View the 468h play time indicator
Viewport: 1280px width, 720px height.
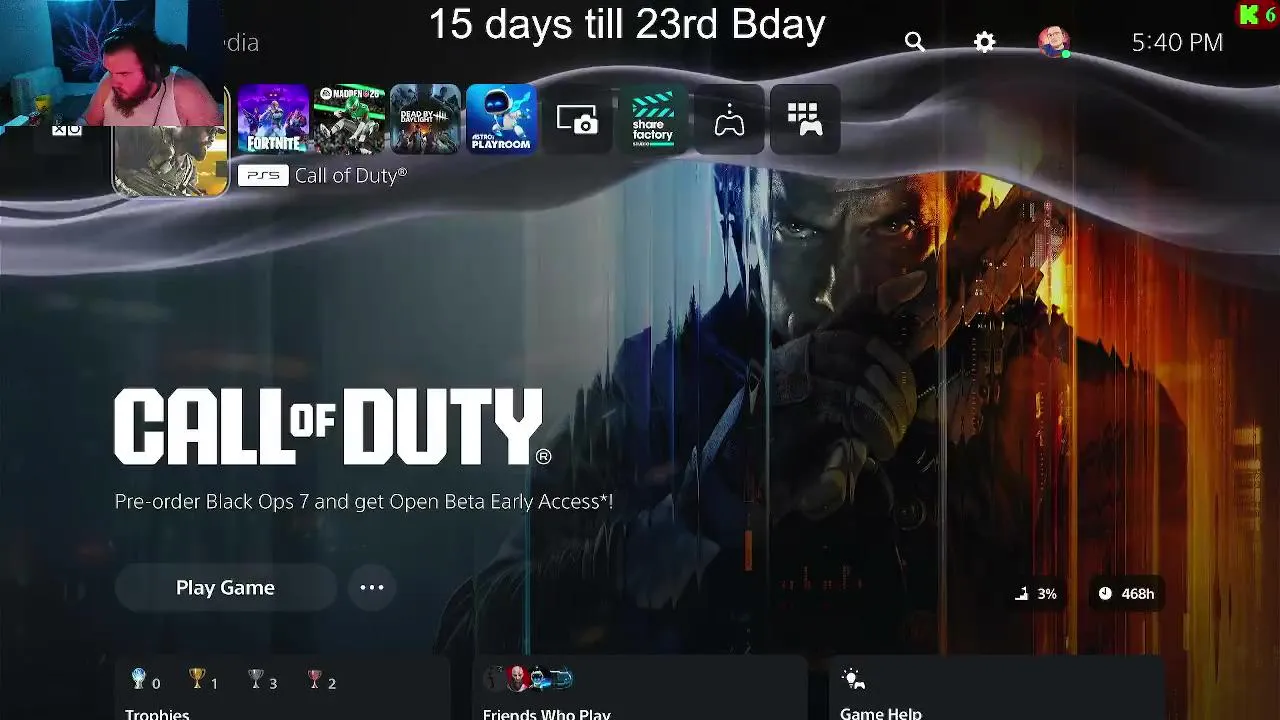1126,594
